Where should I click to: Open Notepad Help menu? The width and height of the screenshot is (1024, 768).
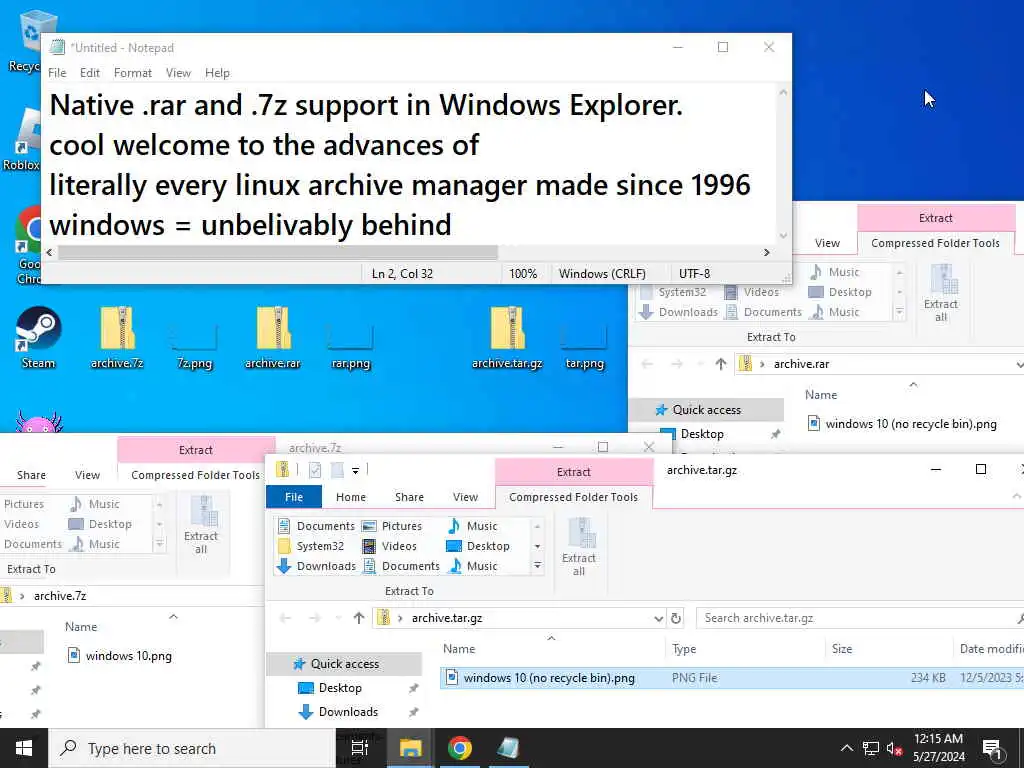[217, 73]
